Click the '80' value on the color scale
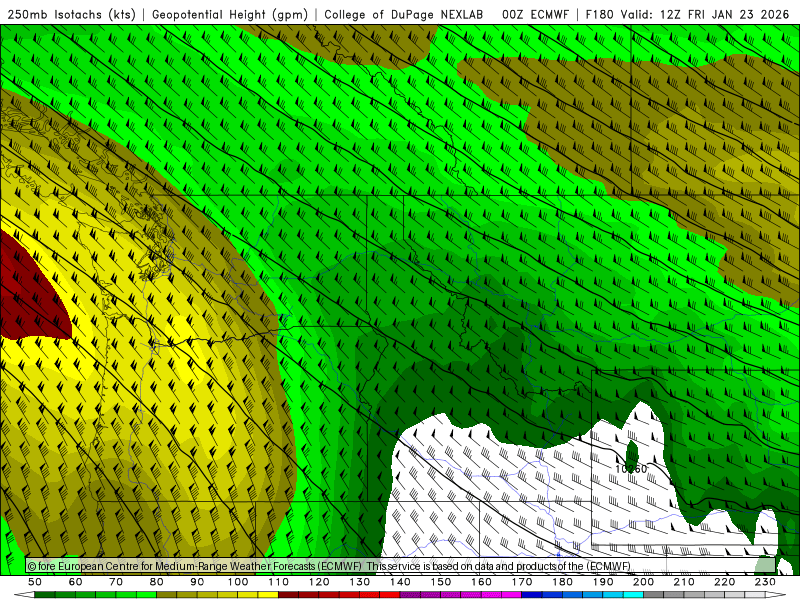 (x=157, y=582)
